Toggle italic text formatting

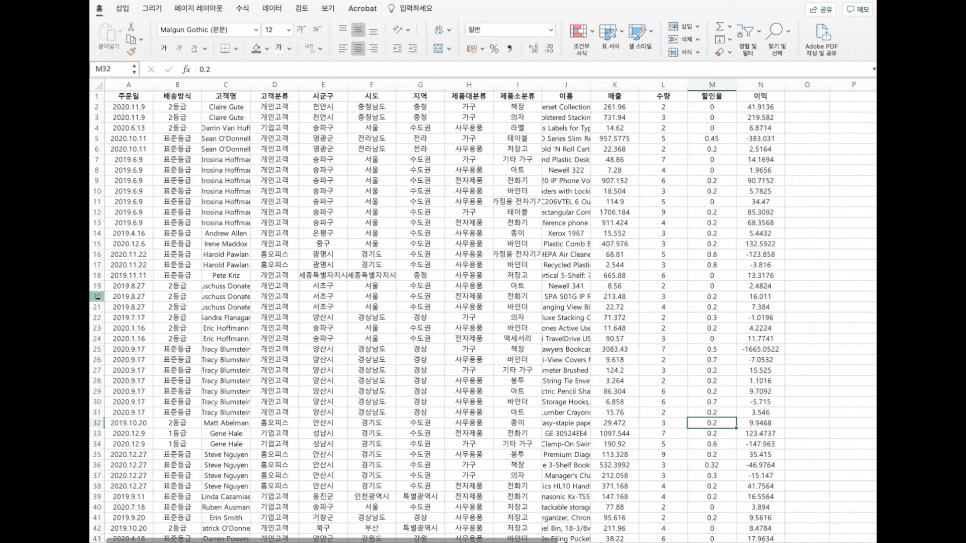pos(179,48)
